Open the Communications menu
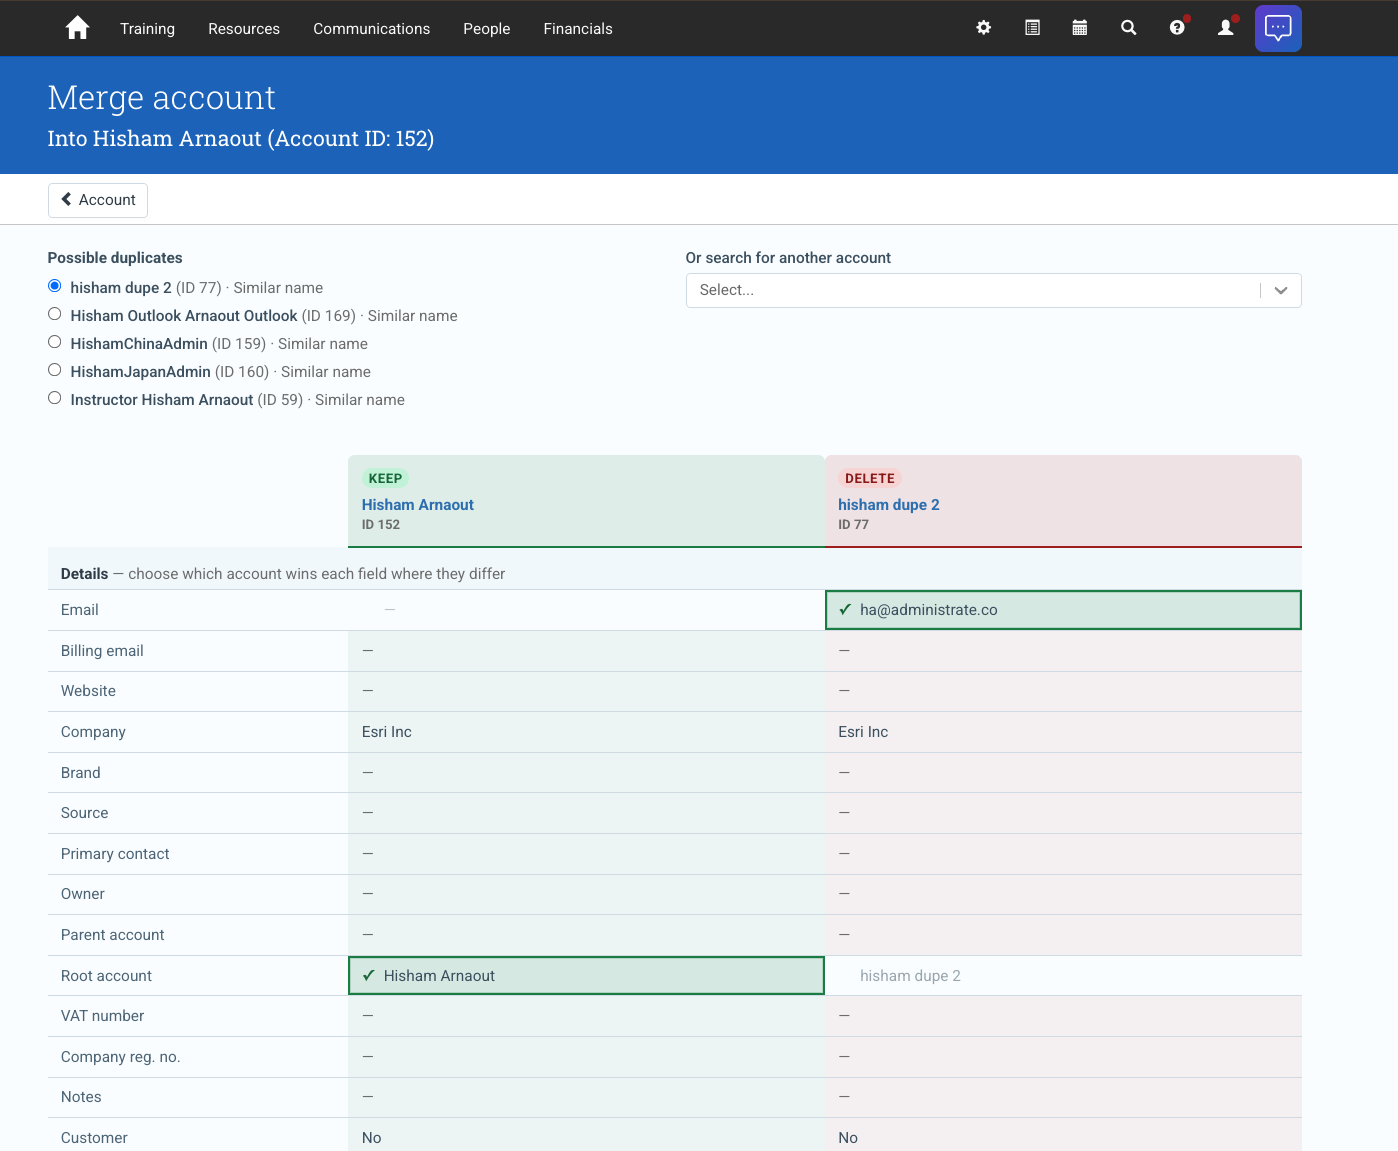The image size is (1398, 1151). (x=371, y=29)
